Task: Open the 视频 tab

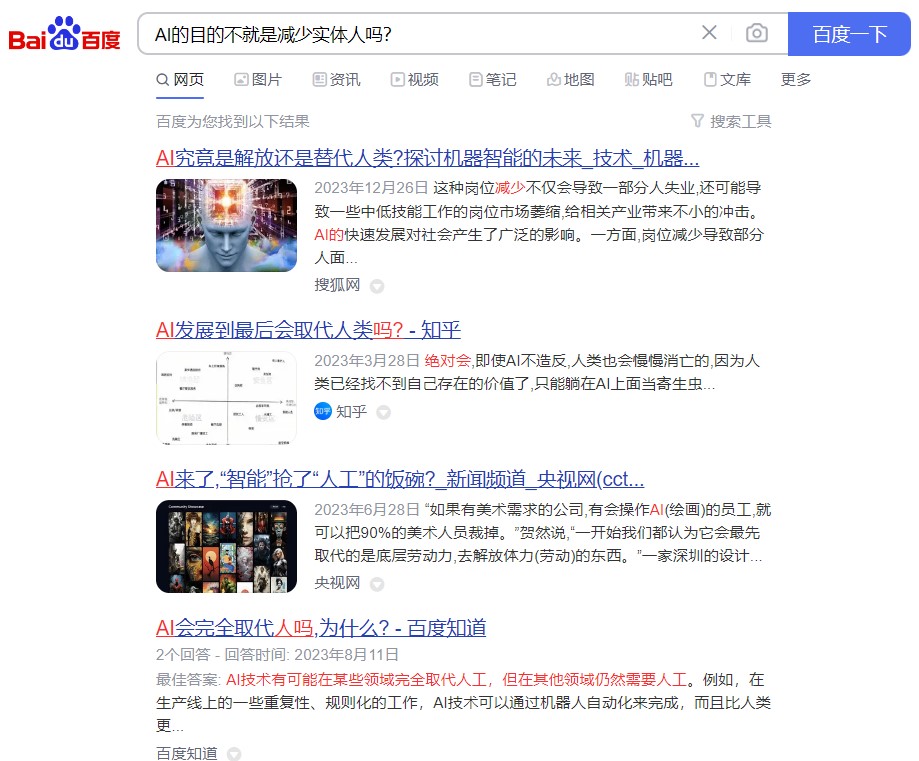Action: pyautogui.click(x=415, y=80)
